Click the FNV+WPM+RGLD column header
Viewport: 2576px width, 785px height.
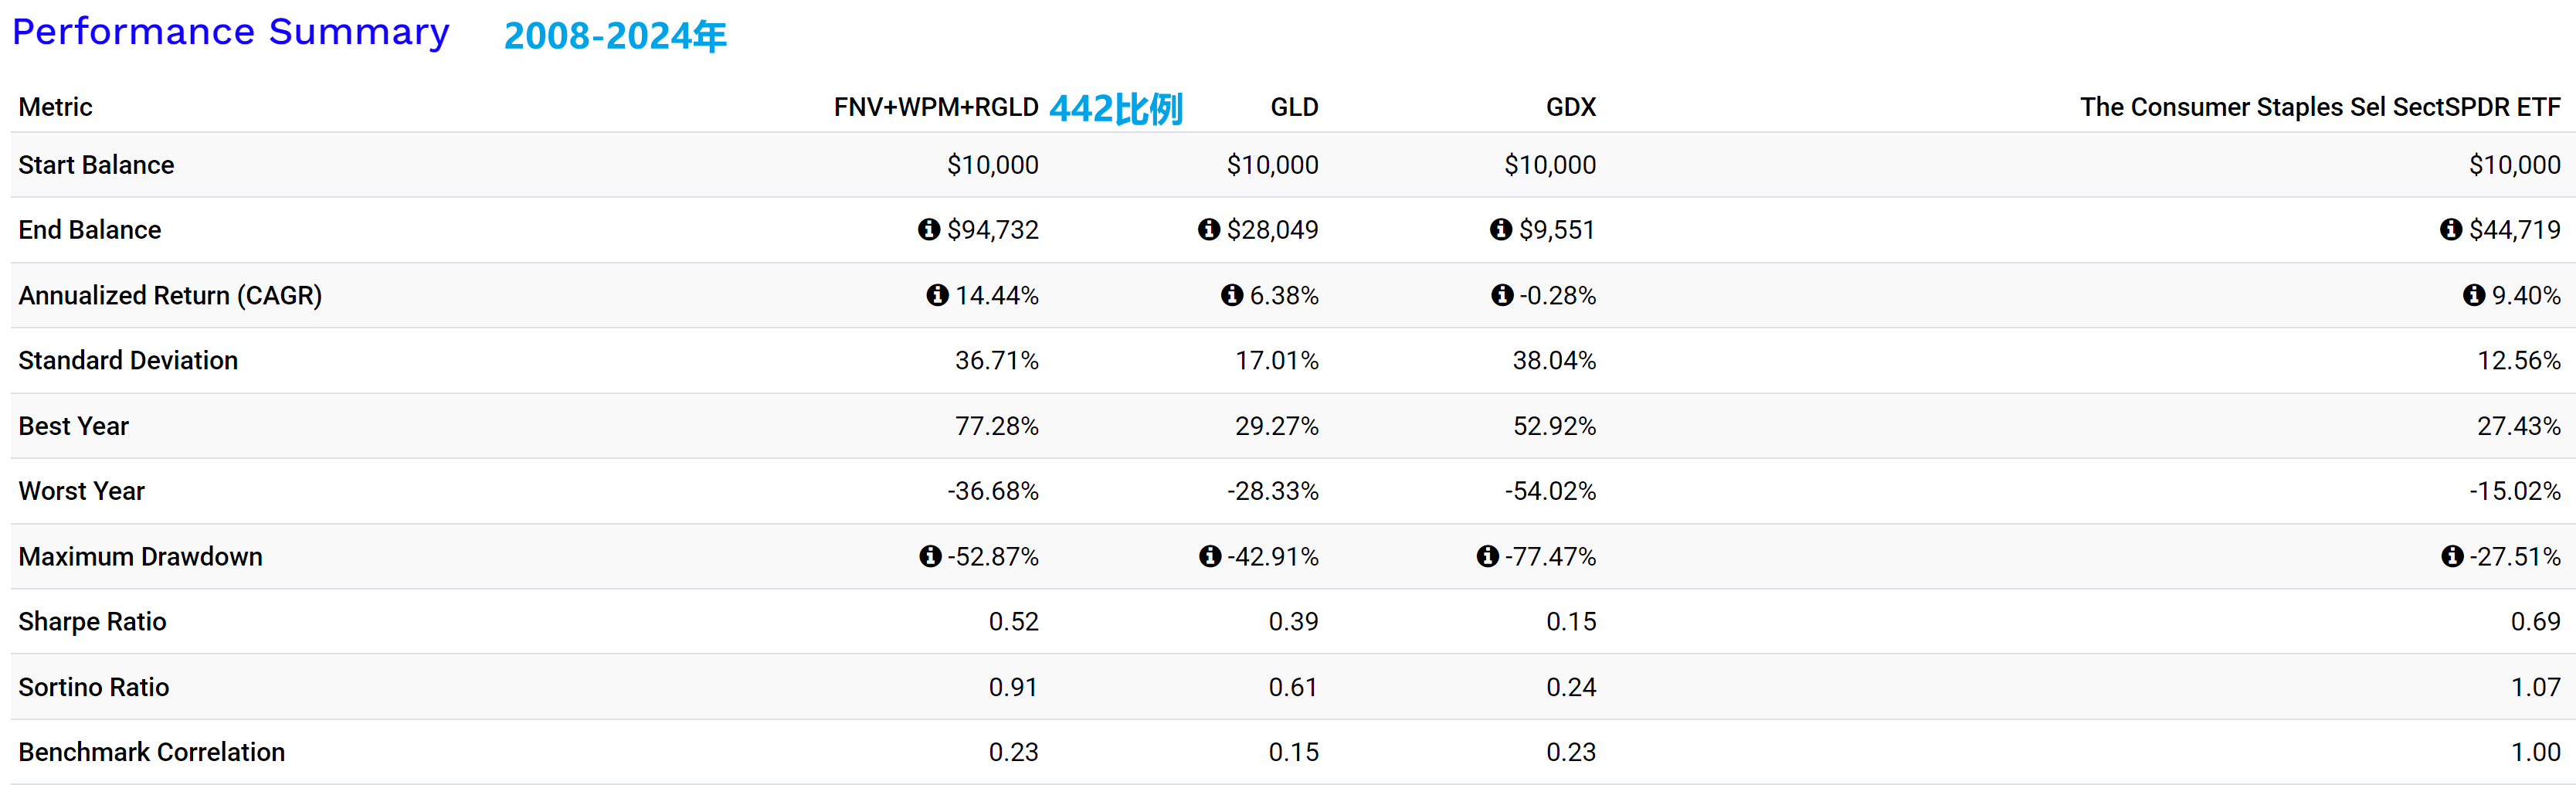tap(936, 107)
